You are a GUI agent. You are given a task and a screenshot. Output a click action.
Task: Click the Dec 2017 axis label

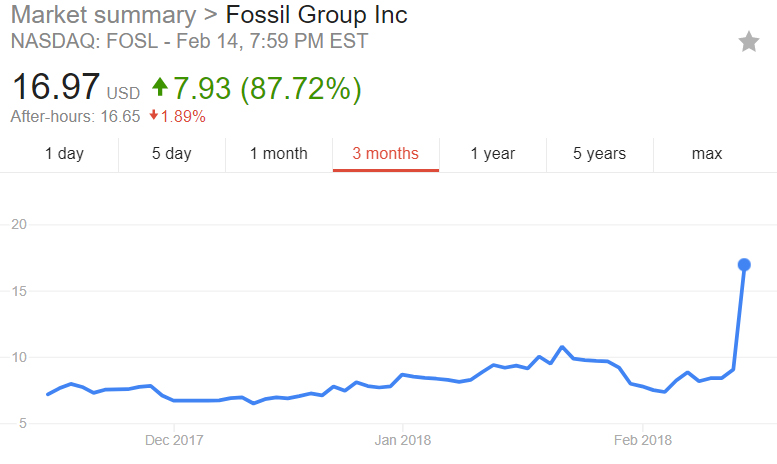174,440
